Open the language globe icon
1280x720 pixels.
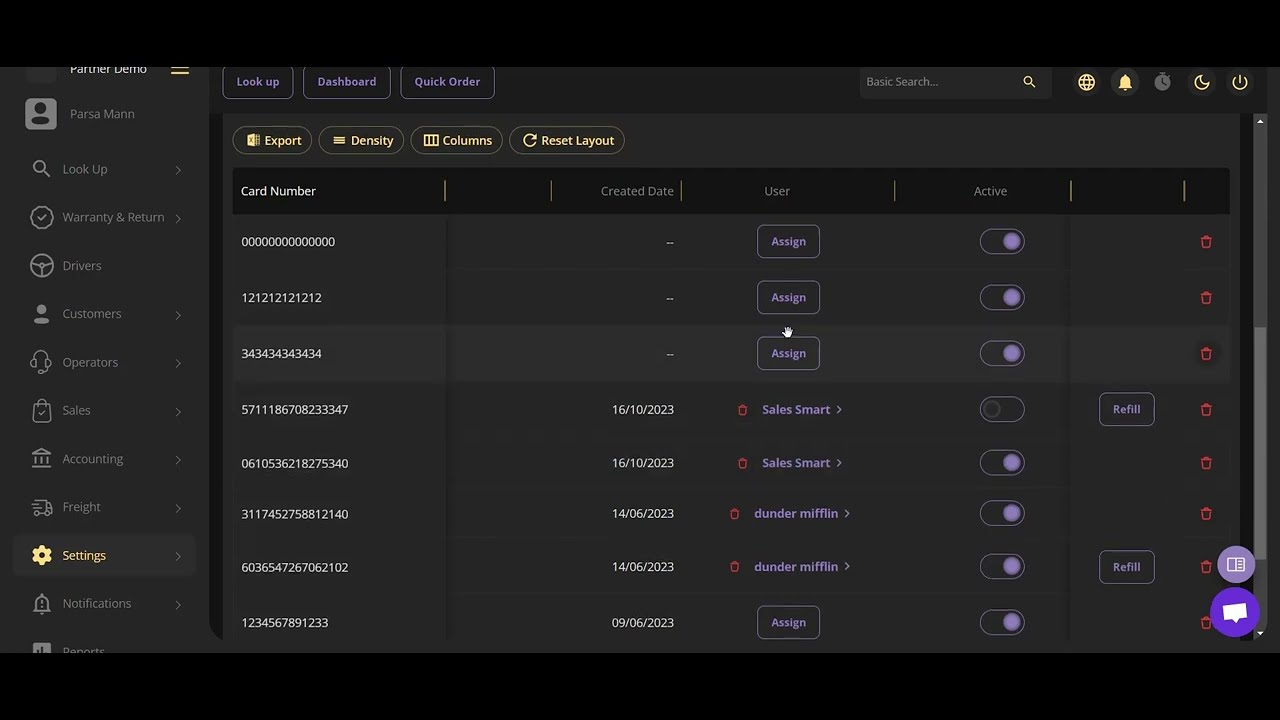pyautogui.click(x=1086, y=82)
